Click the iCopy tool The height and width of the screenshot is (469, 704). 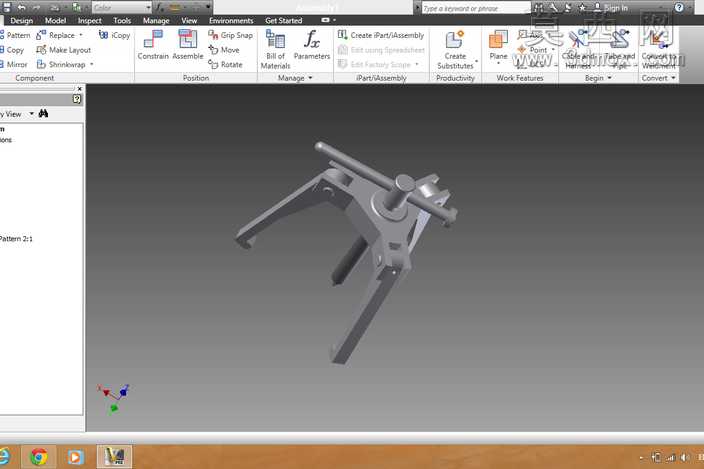pyautogui.click(x=114, y=35)
